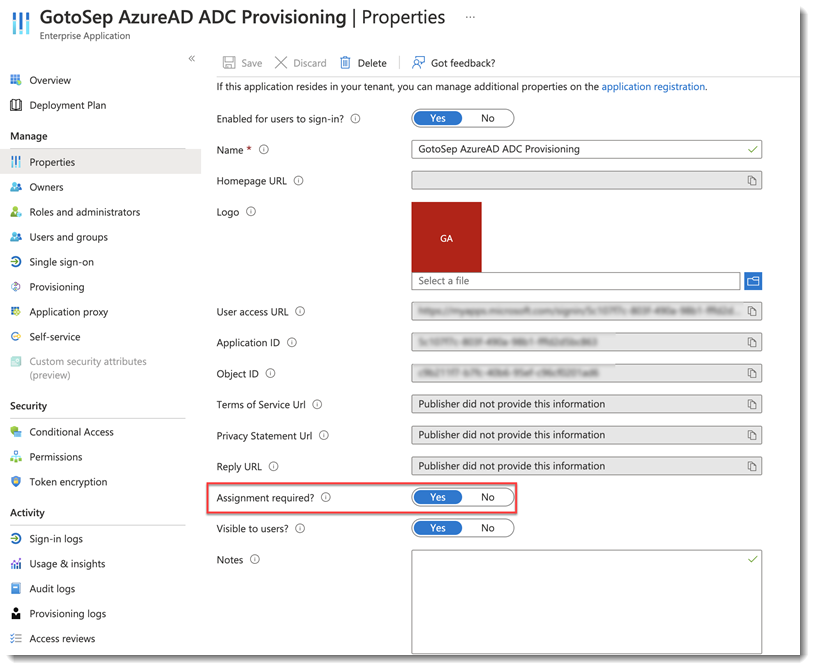Viewport: 815px width, 670px height.
Task: Show the Visible to users info tooltip
Action: pyautogui.click(x=300, y=528)
